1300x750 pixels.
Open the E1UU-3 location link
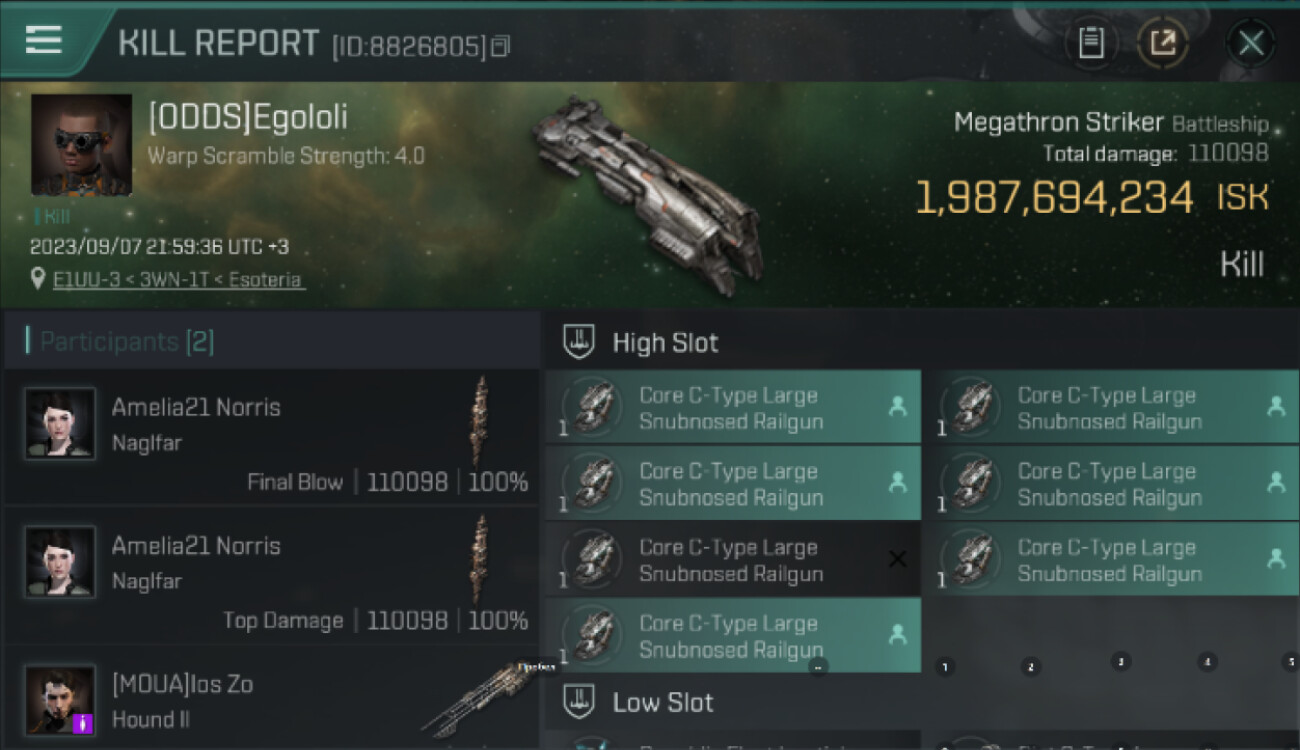179,280
